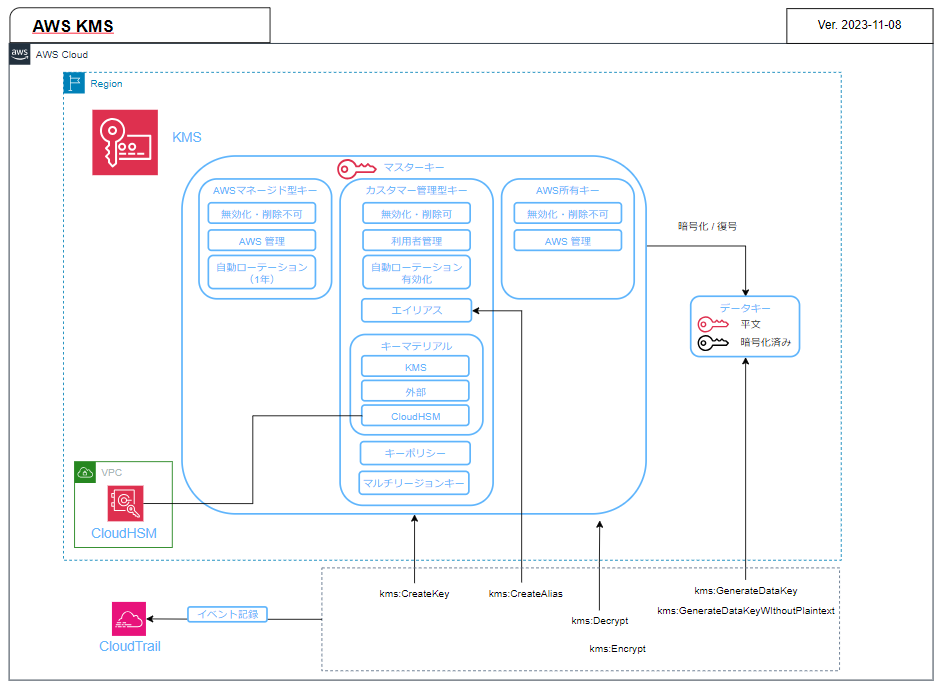Select the マルチリージョンキー box

415,481
